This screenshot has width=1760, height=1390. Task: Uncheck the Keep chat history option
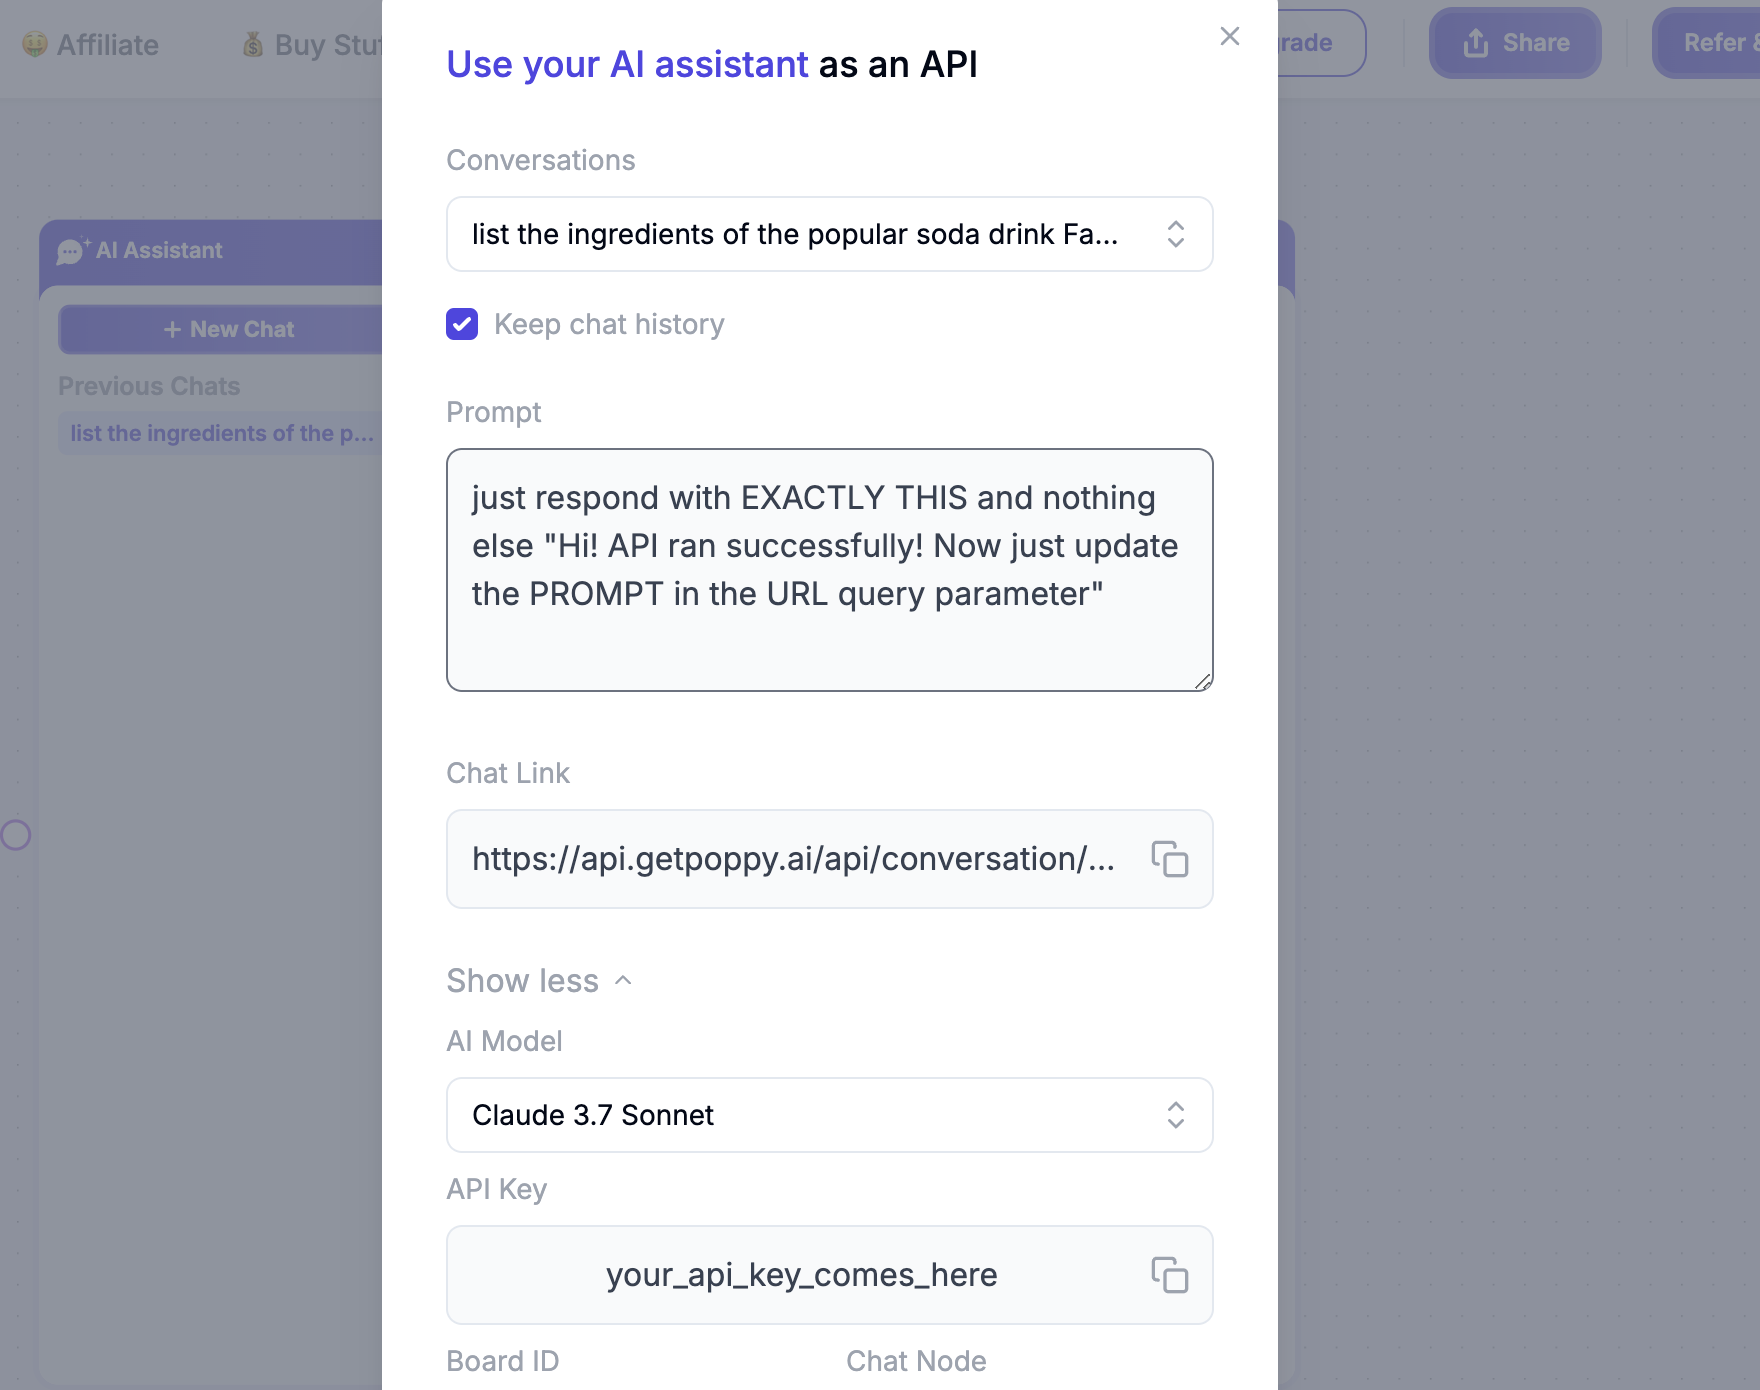pyautogui.click(x=461, y=324)
